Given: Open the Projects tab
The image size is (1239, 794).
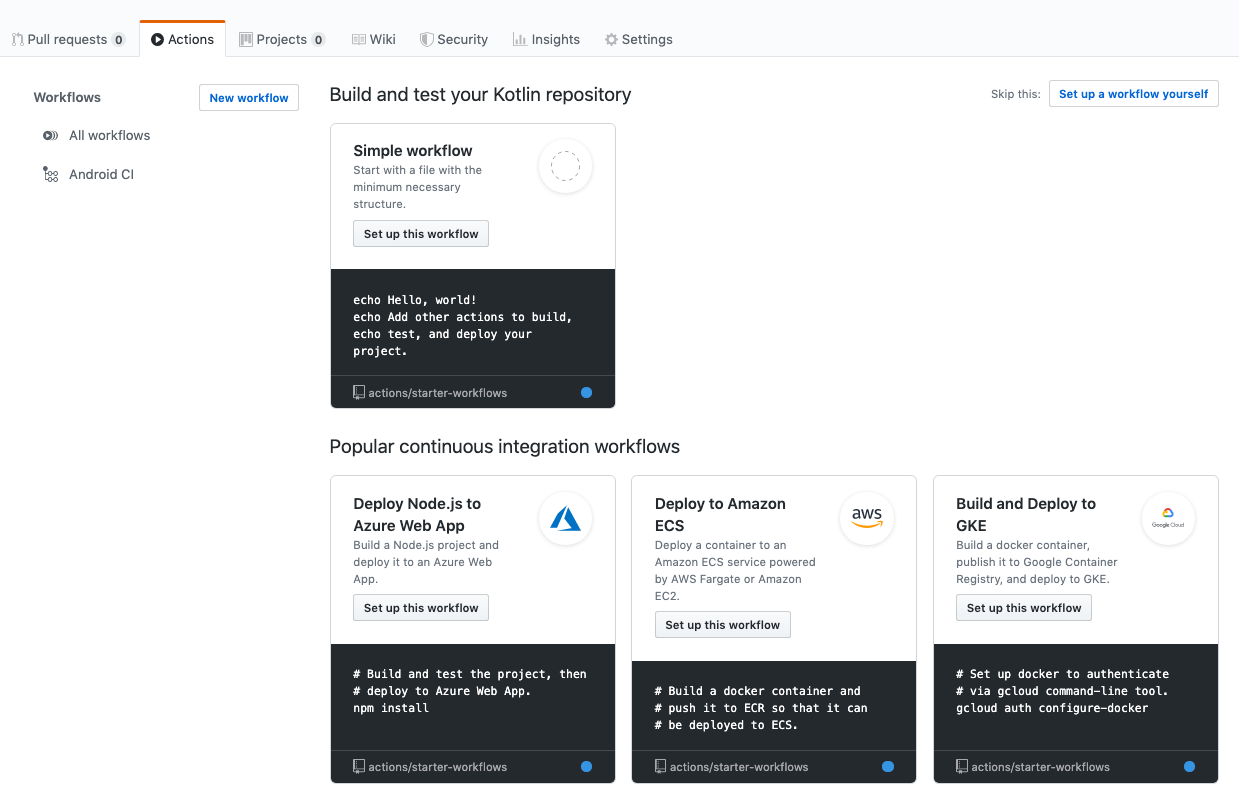Looking at the screenshot, I should click(x=282, y=39).
